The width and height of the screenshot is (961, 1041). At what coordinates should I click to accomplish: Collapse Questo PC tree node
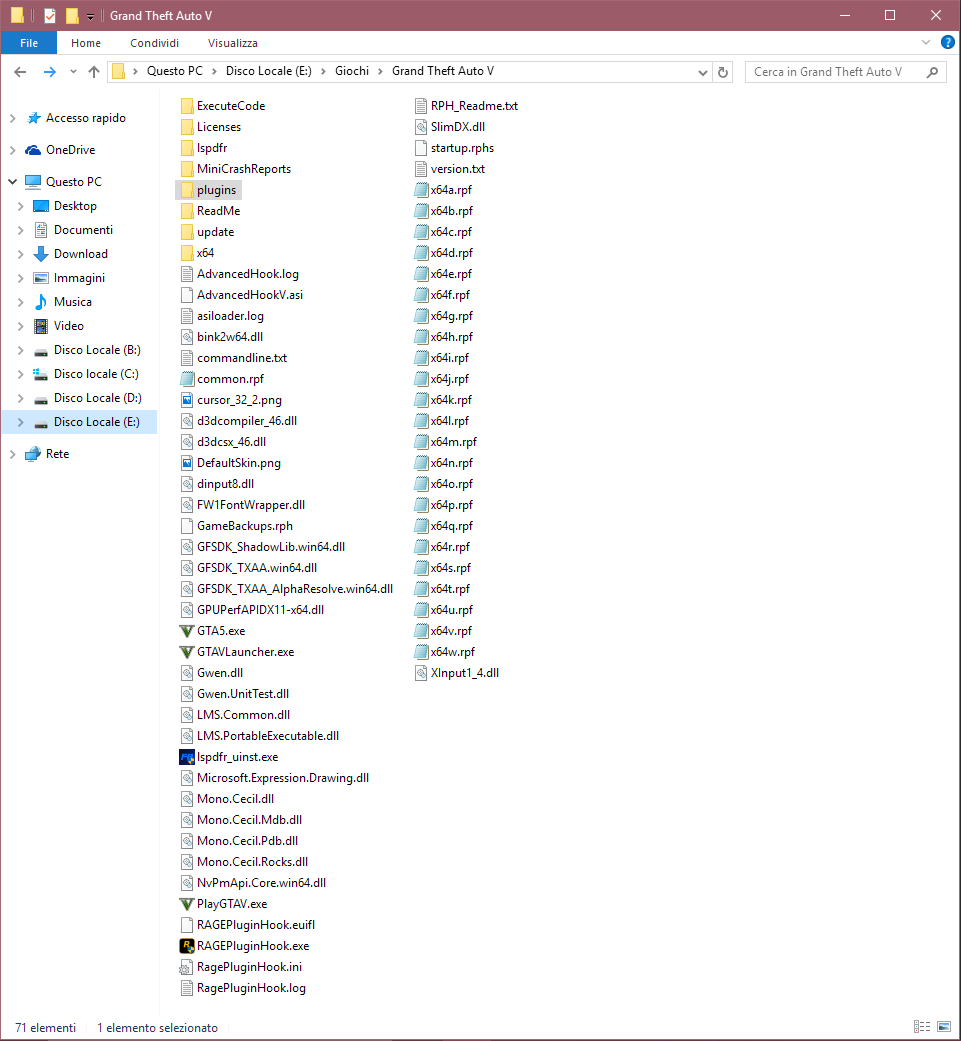pyautogui.click(x=13, y=181)
